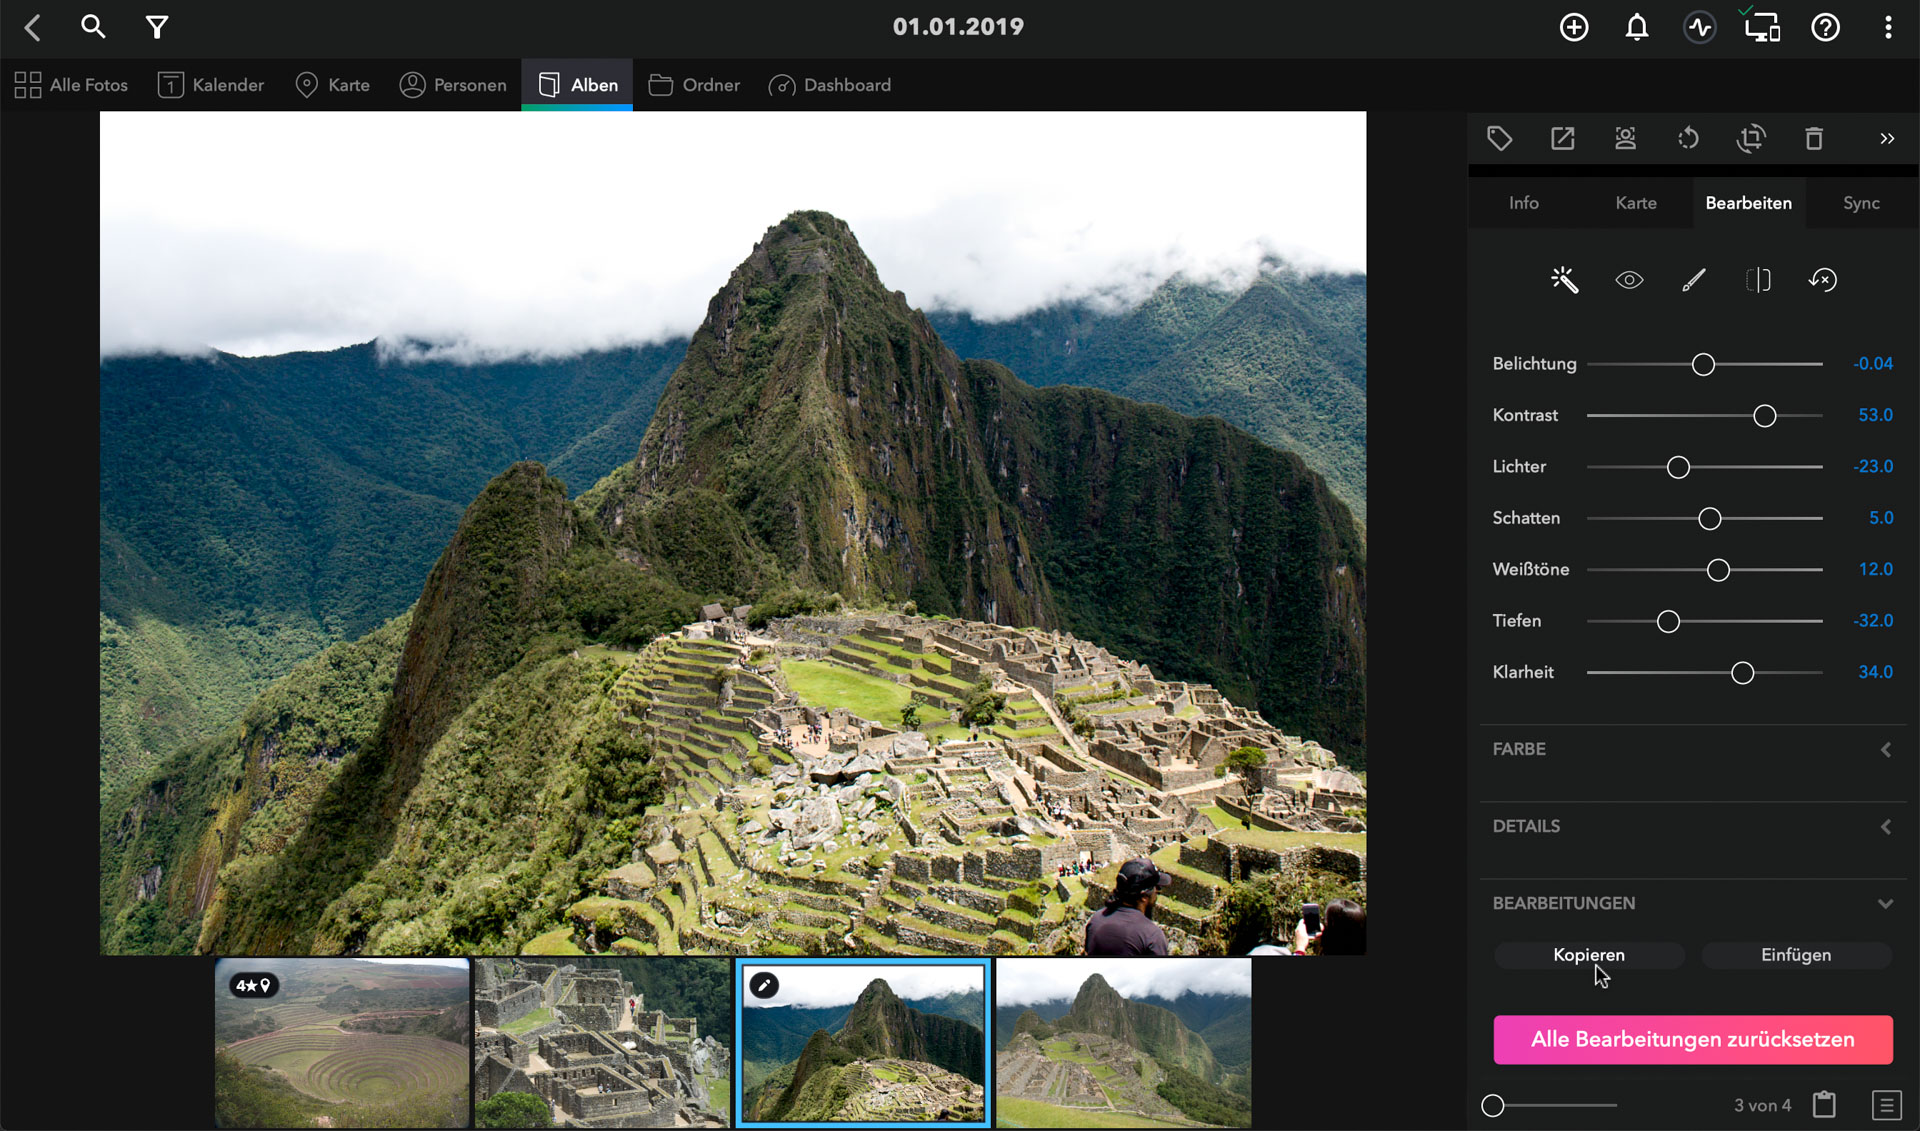Select the brush retouch tool
The width and height of the screenshot is (1920, 1131).
tap(1693, 280)
